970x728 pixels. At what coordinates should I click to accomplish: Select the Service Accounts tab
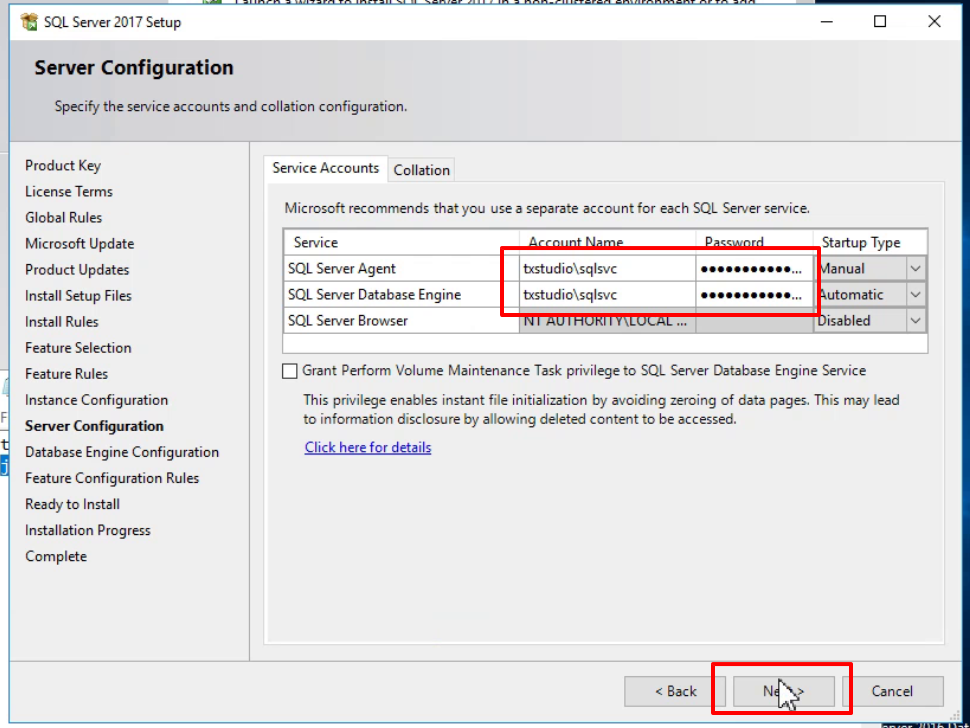(x=325, y=168)
